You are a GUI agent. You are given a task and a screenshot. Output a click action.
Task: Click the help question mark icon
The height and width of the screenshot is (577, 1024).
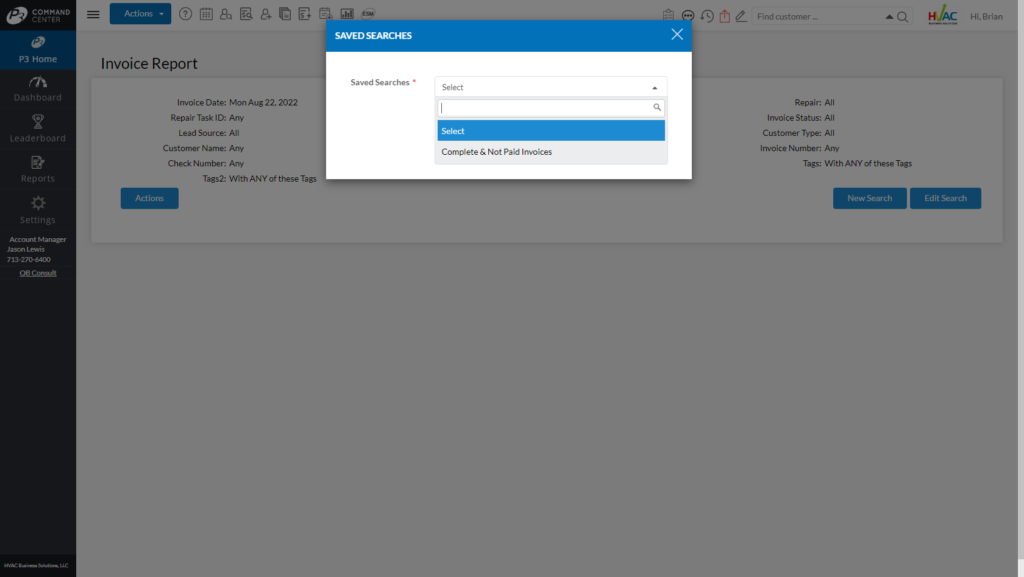pyautogui.click(x=185, y=14)
